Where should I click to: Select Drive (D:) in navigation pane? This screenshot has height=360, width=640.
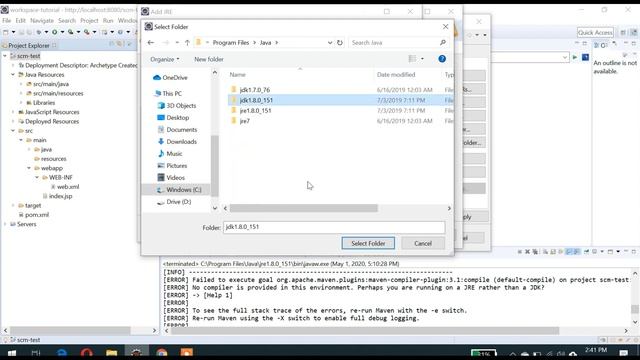(x=174, y=202)
